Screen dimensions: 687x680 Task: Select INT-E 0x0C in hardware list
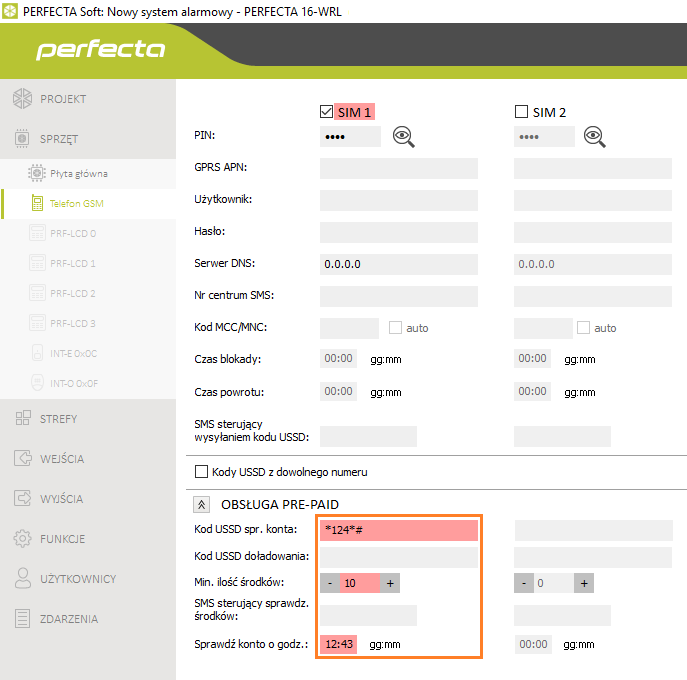88,353
